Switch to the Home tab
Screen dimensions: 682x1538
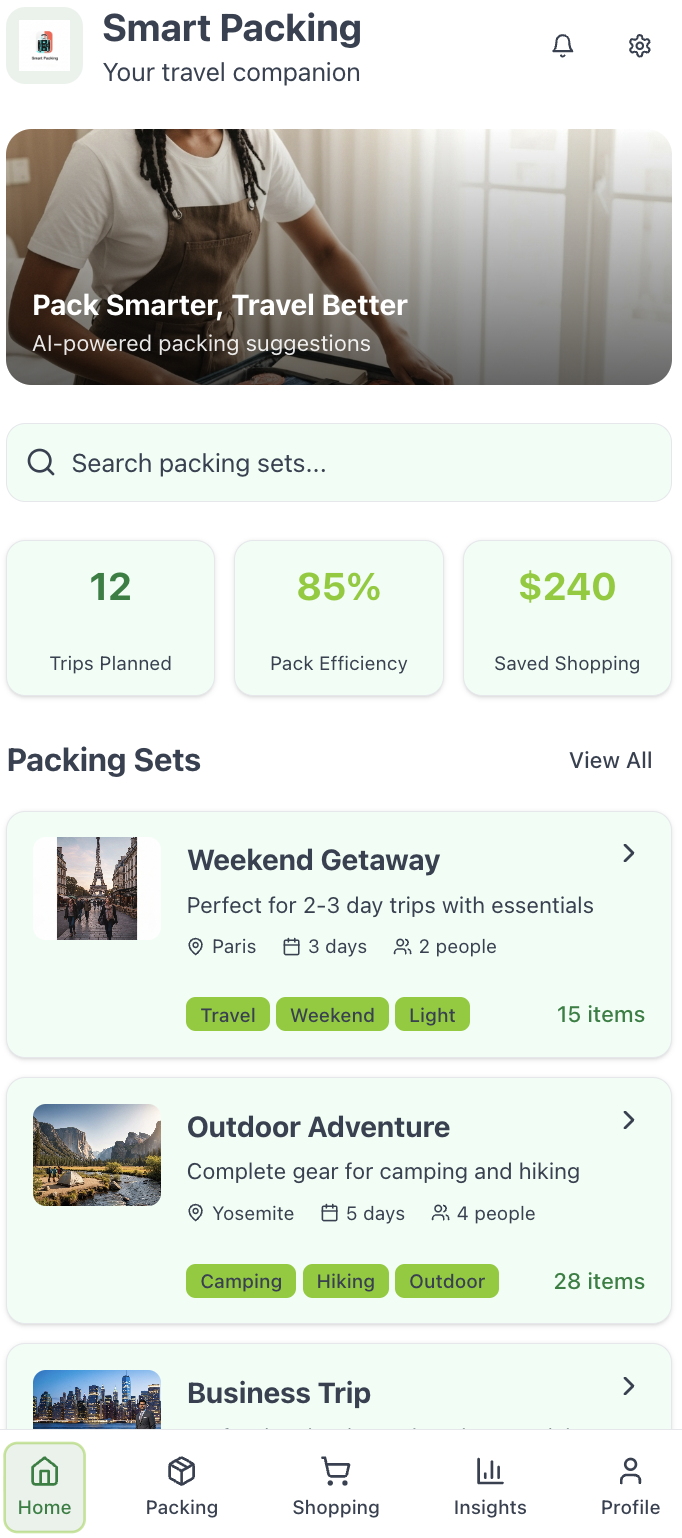[x=45, y=1488]
